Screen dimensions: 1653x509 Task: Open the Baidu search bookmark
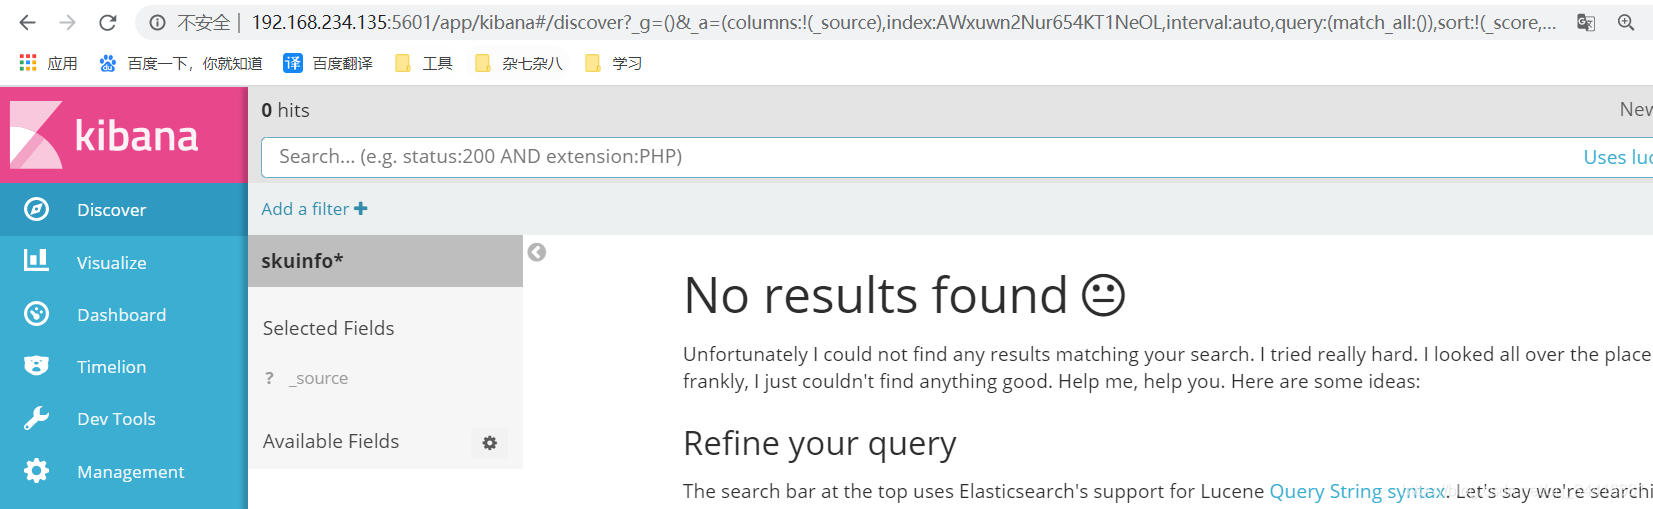[181, 63]
